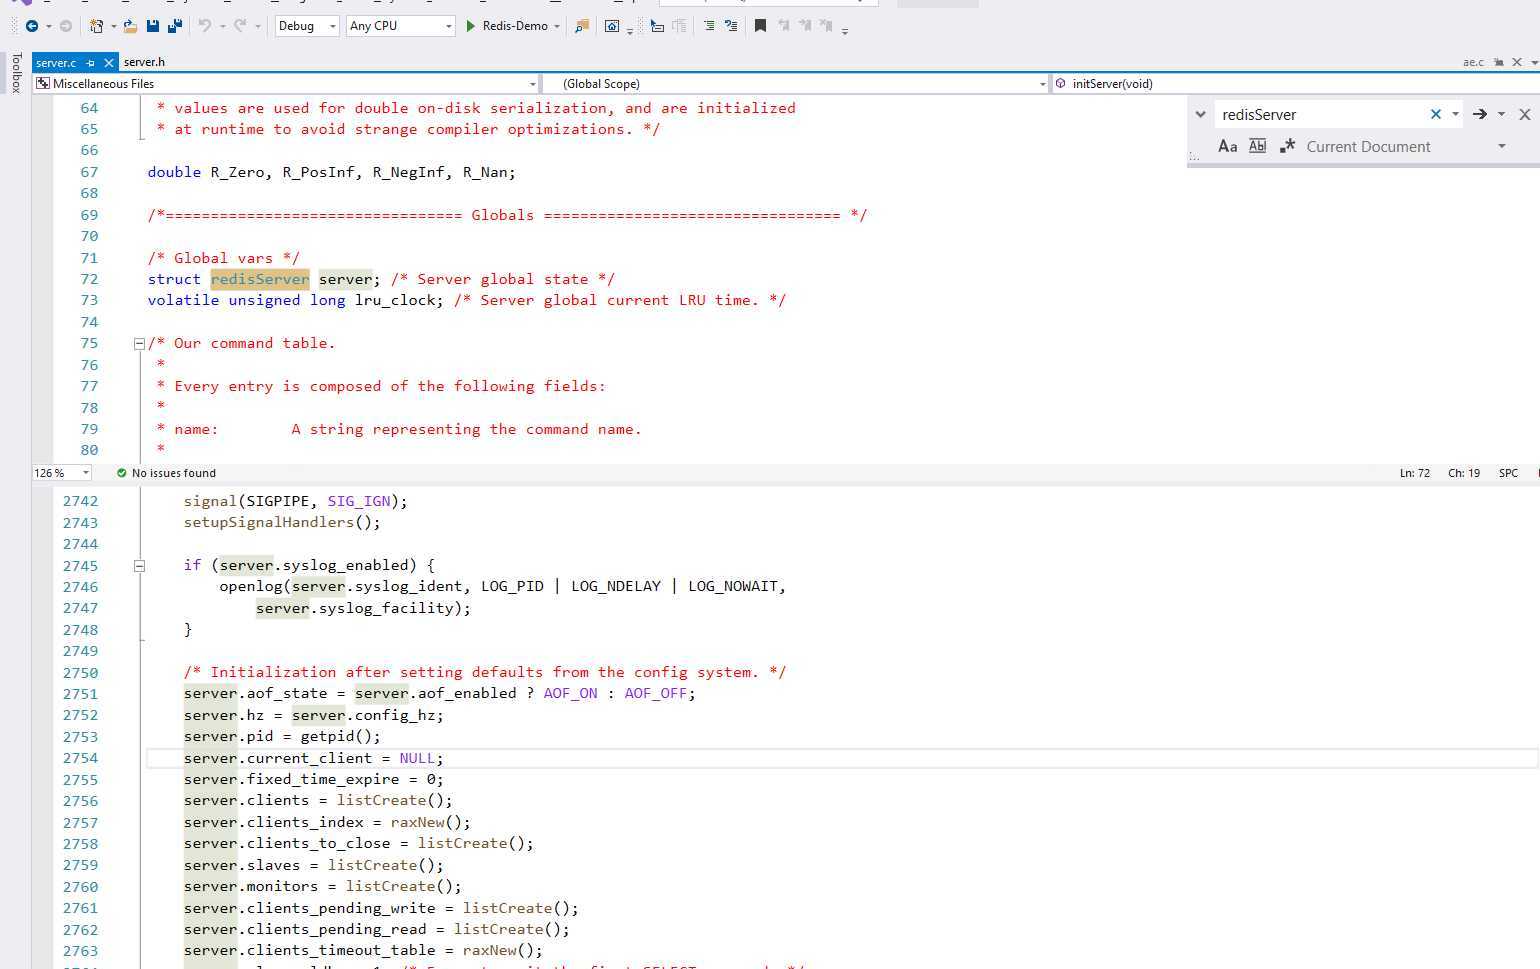Collapse the if block at line 2745
Image resolution: width=1540 pixels, height=969 pixels.
point(139,565)
